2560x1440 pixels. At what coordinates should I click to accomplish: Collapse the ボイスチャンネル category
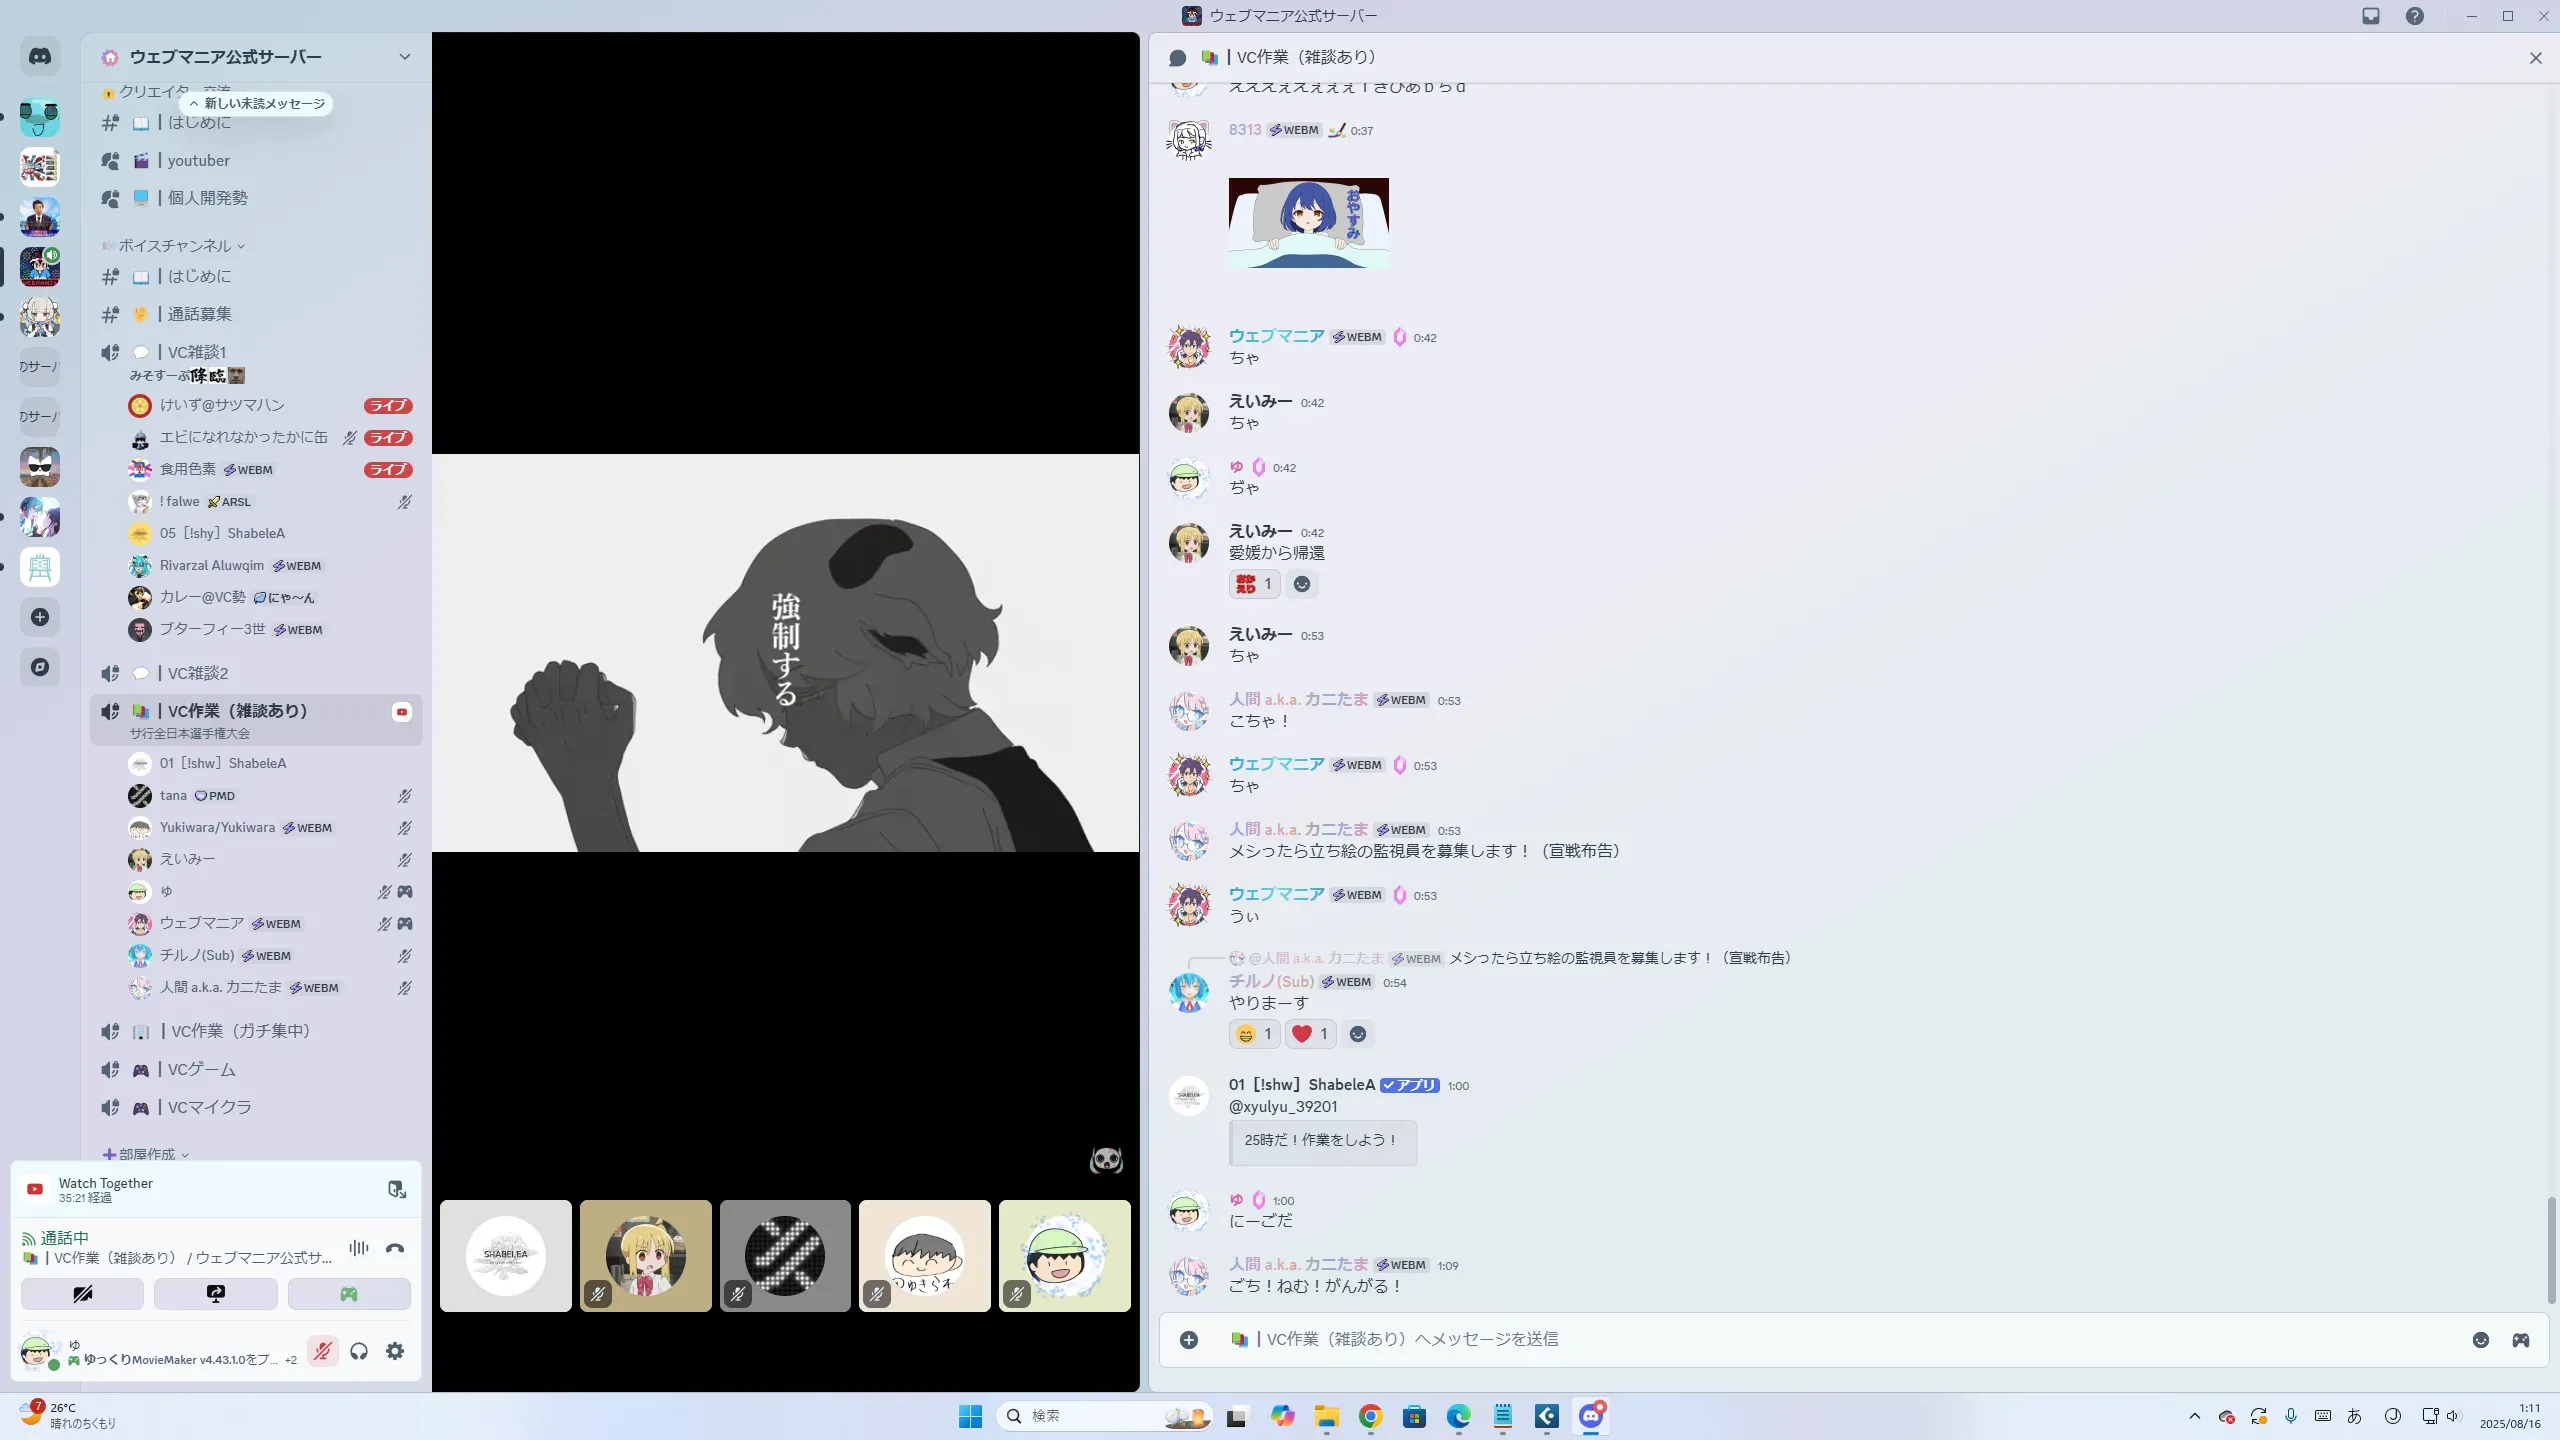point(175,246)
